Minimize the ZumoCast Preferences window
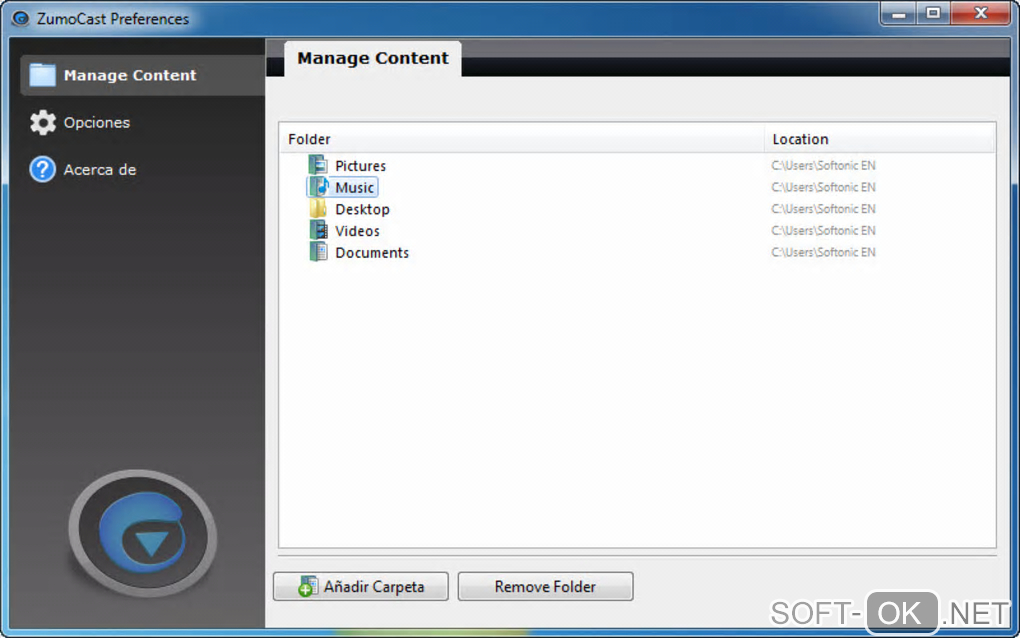 click(x=899, y=13)
